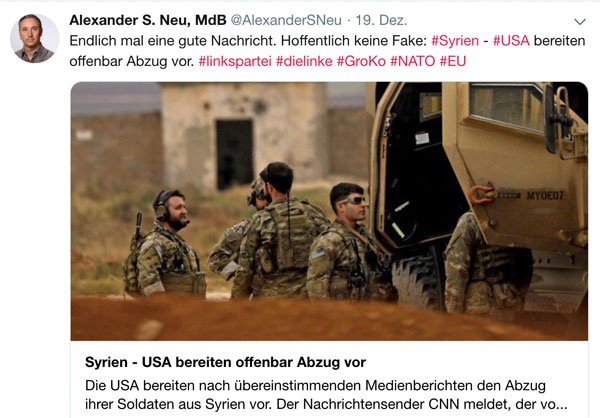
Task: Open the article description about CNN report
Action: 326,395
